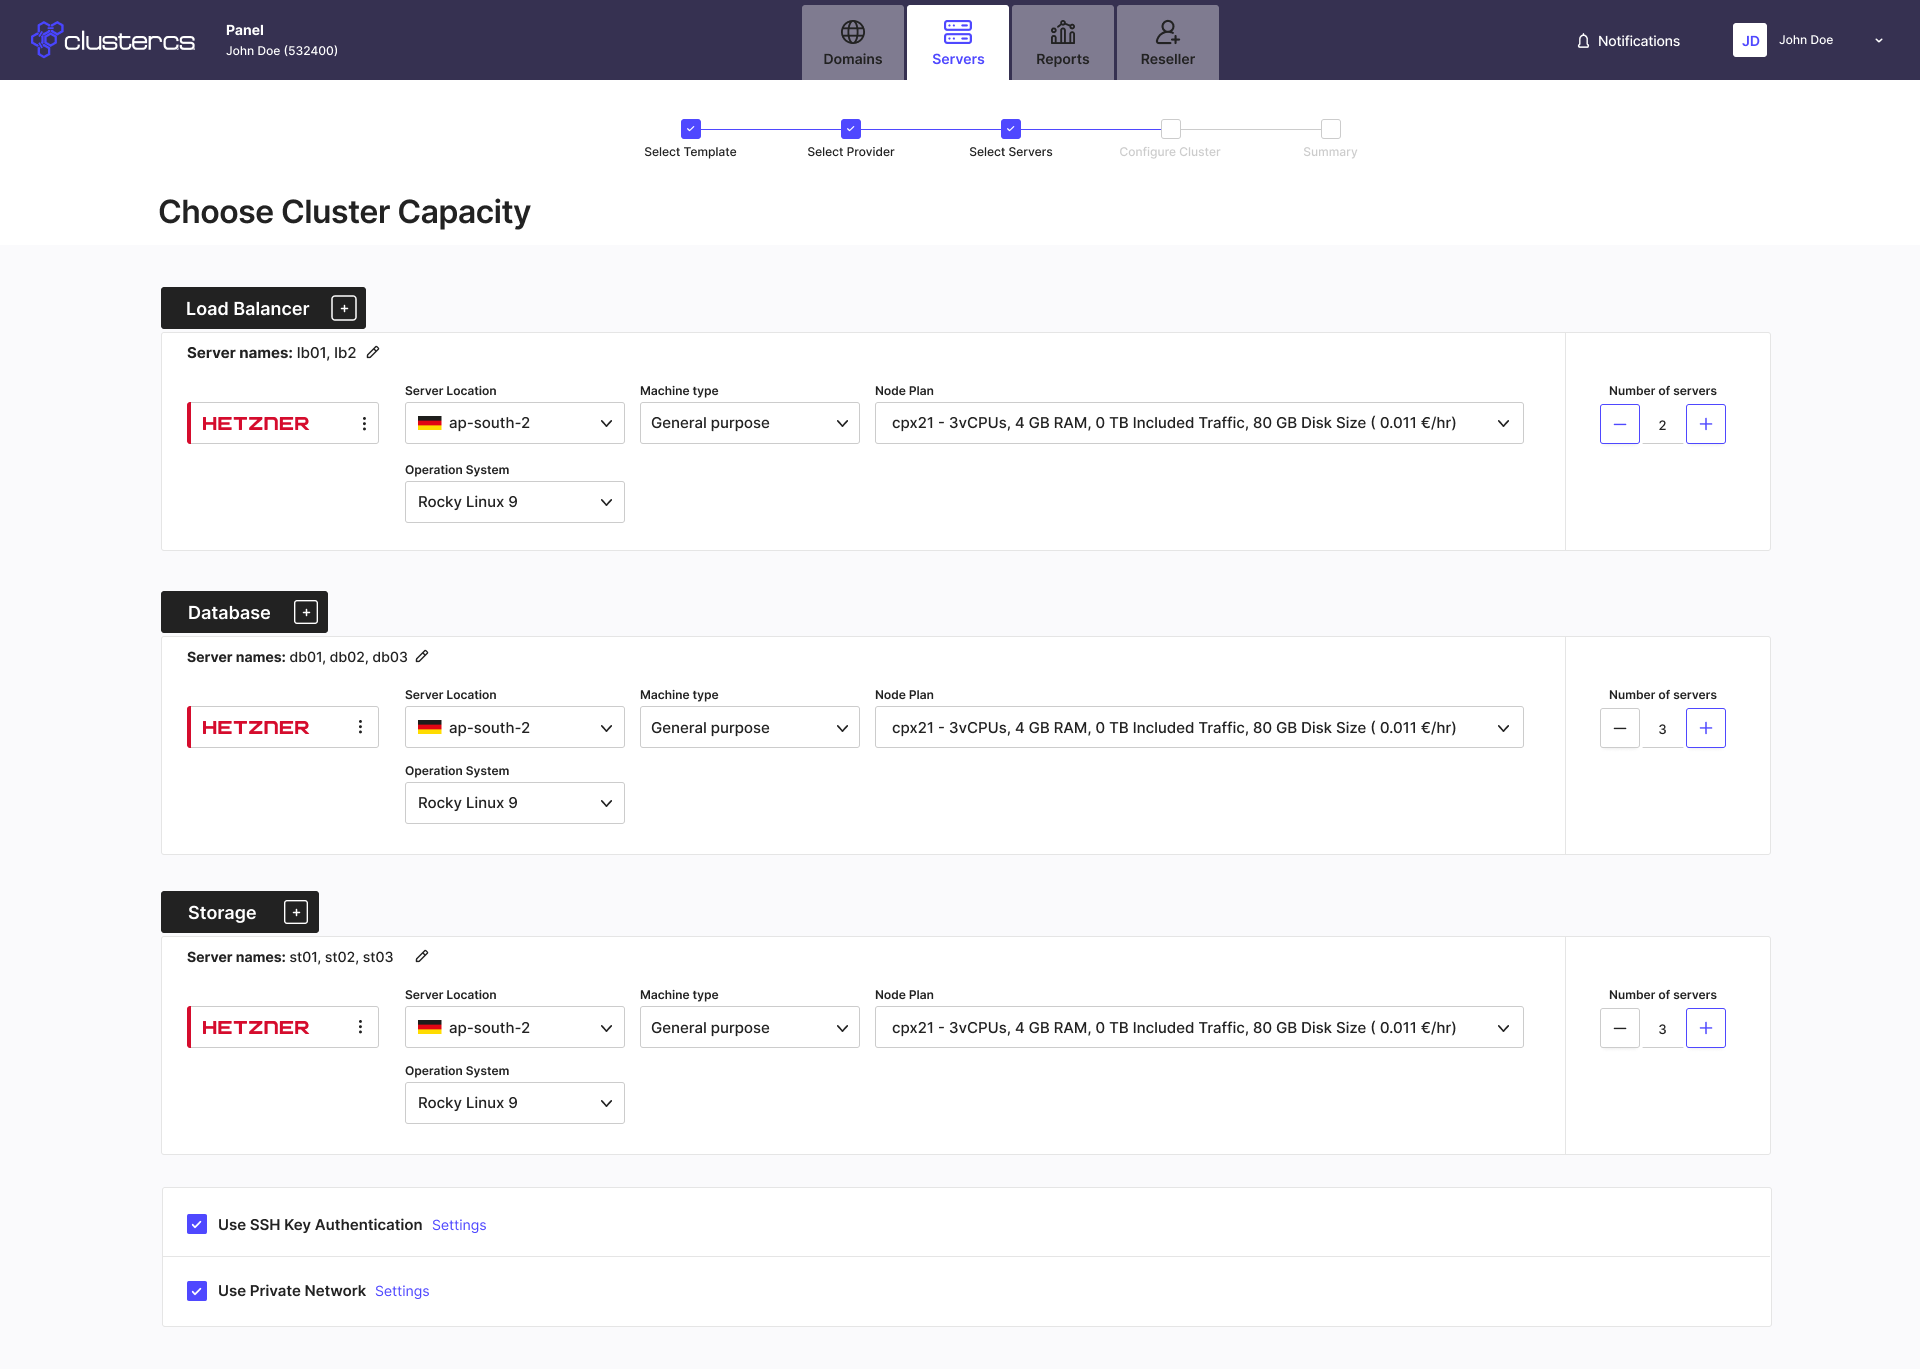
Task: Edit Load Balancer server names pencil icon
Action: coord(373,352)
